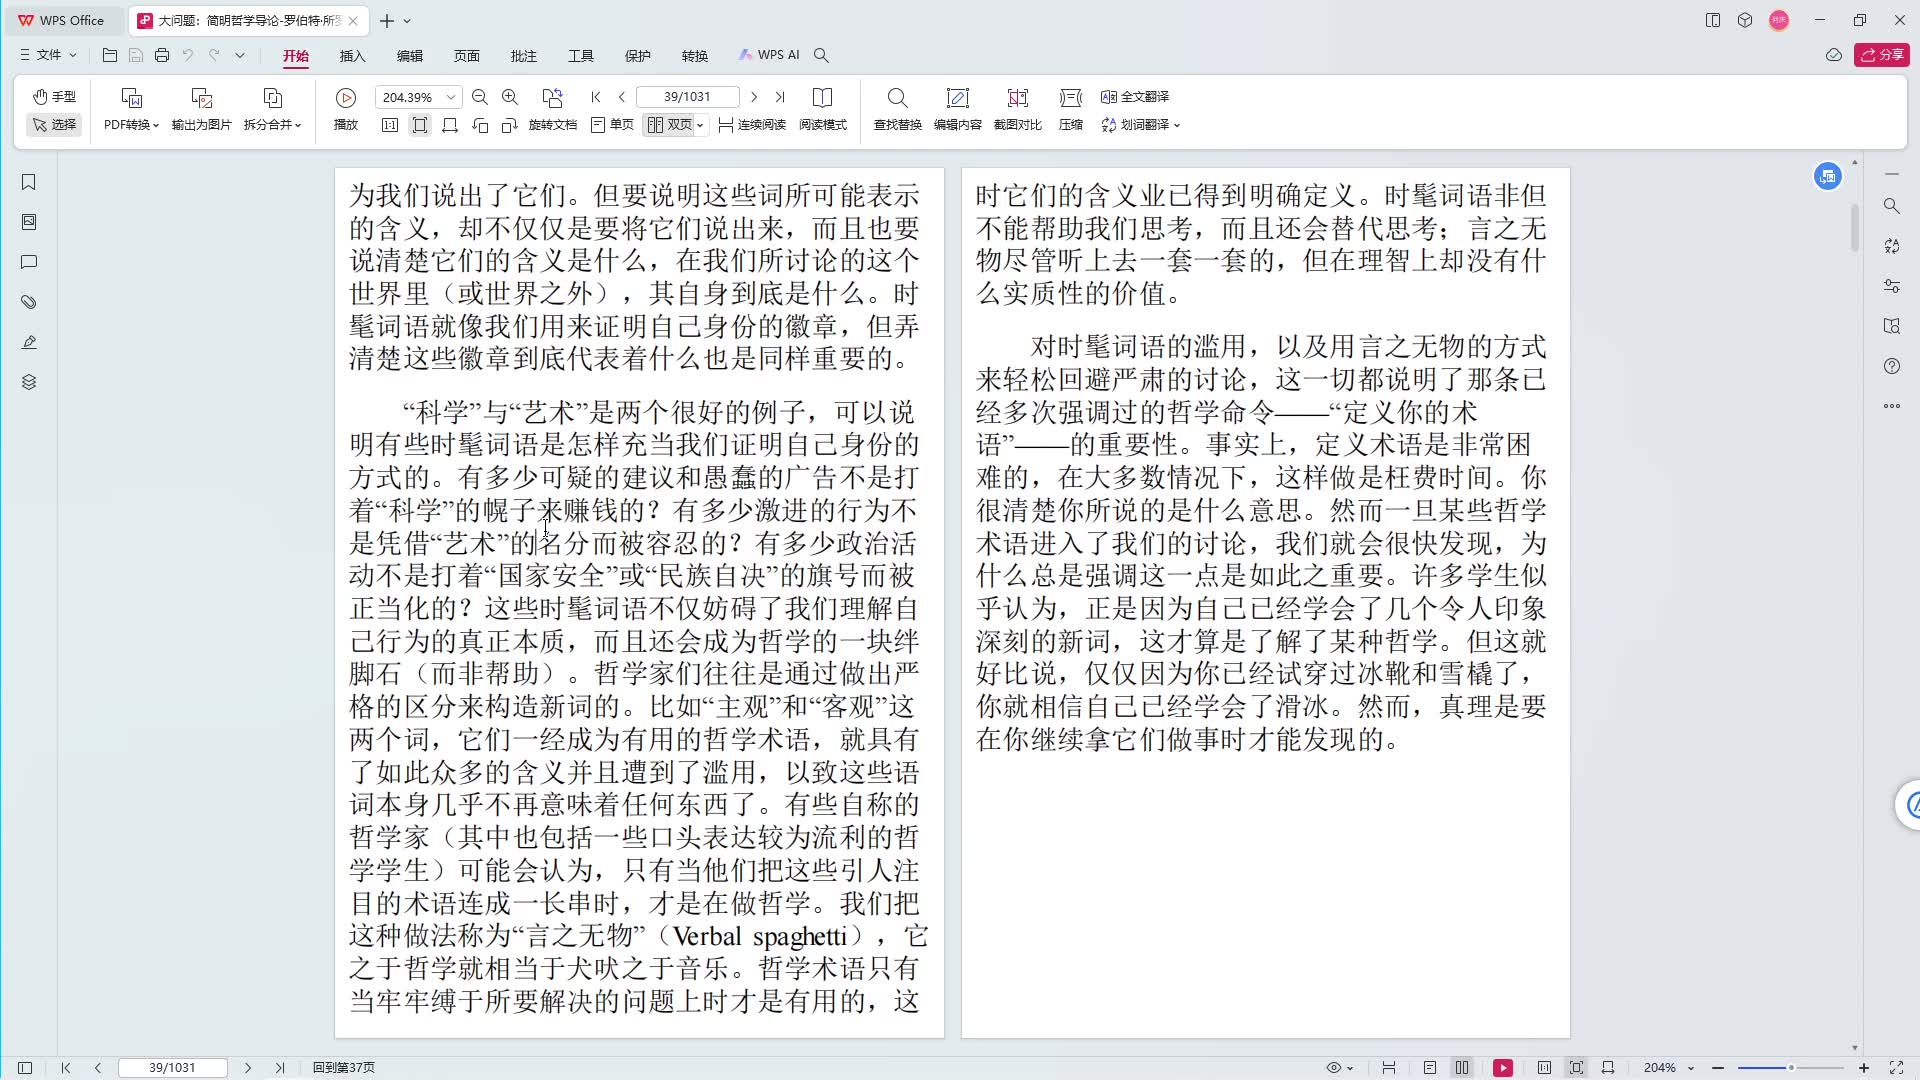Click 旋转文档 rotate document button
The image size is (1920, 1080).
[552, 109]
